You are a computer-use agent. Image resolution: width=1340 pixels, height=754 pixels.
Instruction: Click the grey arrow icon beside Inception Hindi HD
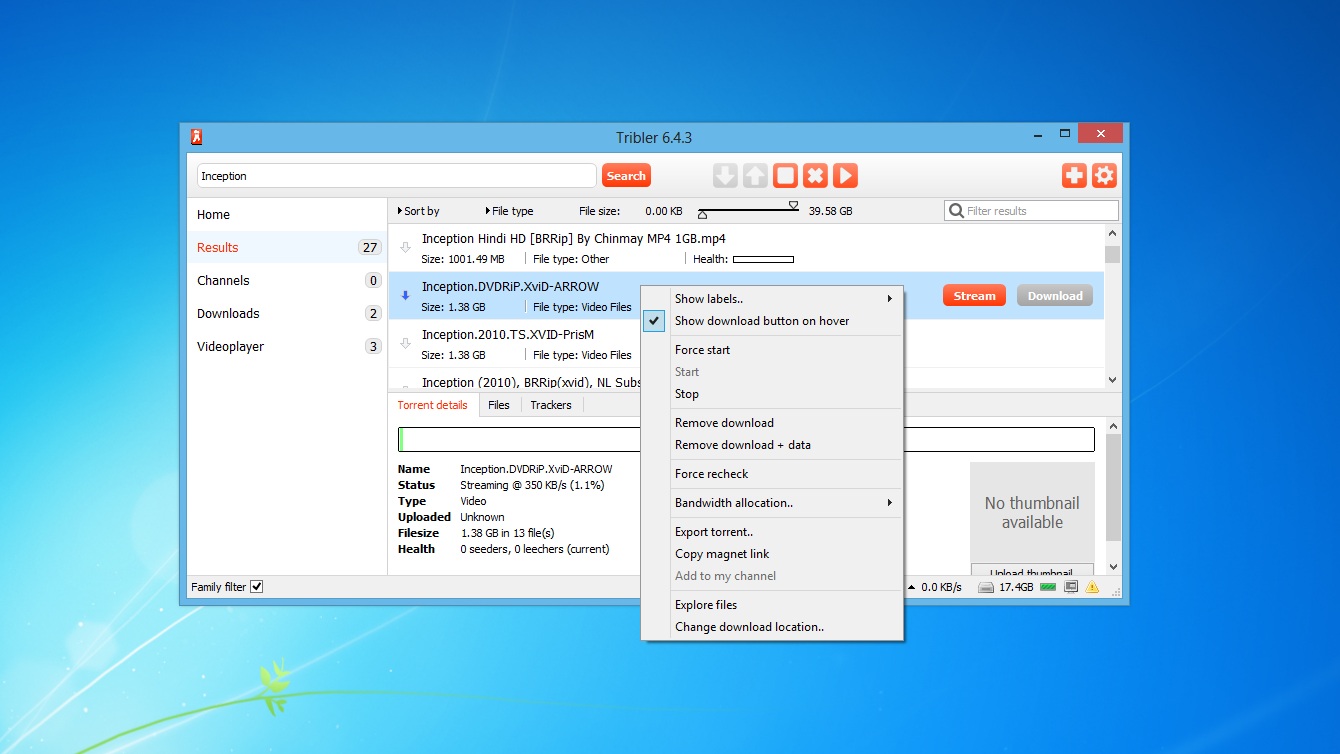(405, 247)
